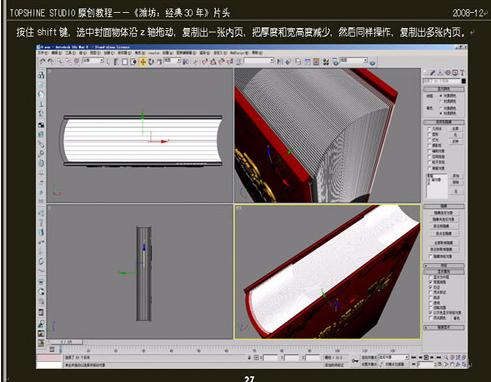Select the first wireframe color radio option

point(441,96)
